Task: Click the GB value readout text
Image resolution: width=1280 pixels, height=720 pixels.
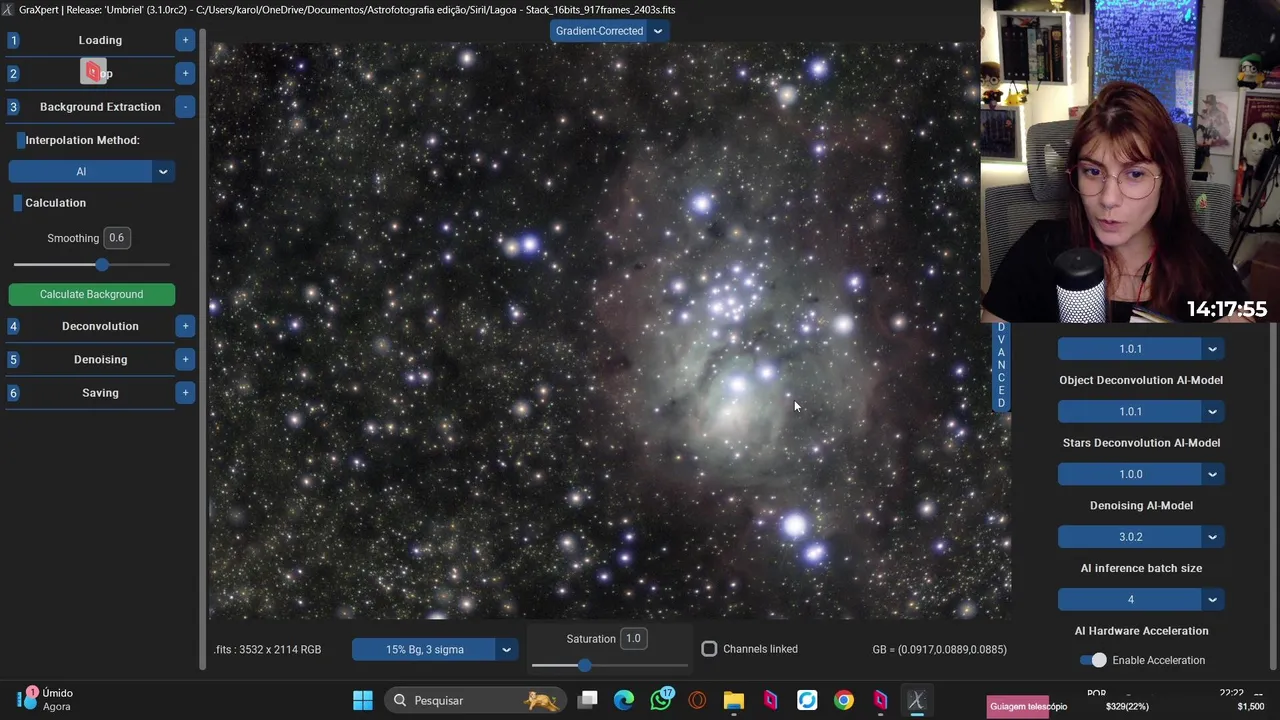Action: tap(939, 650)
